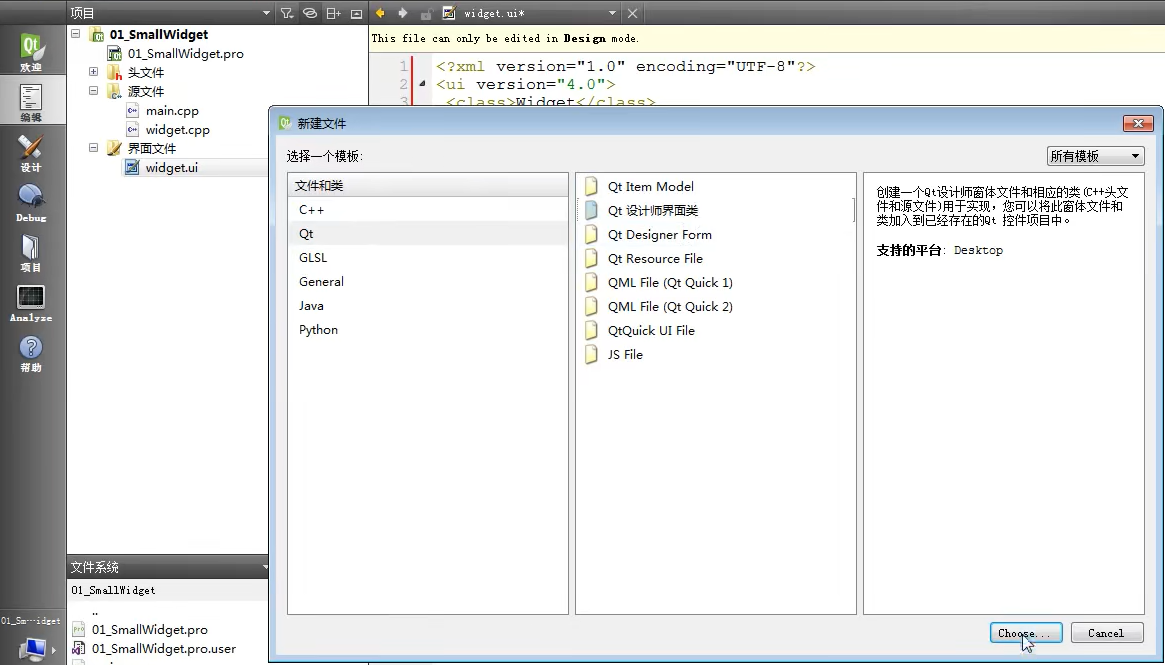Go forward with right arrow
Image resolution: width=1165 pixels, height=665 pixels.
403,13
